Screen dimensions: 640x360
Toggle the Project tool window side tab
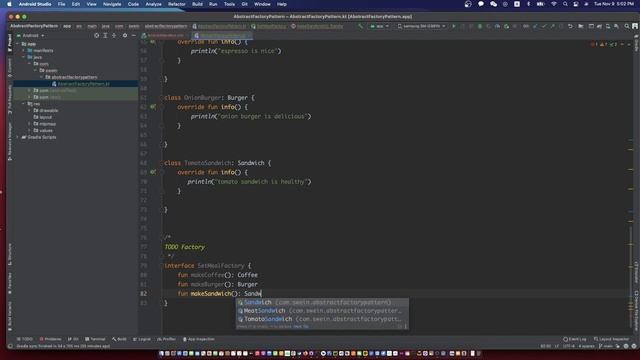[x=10, y=43]
